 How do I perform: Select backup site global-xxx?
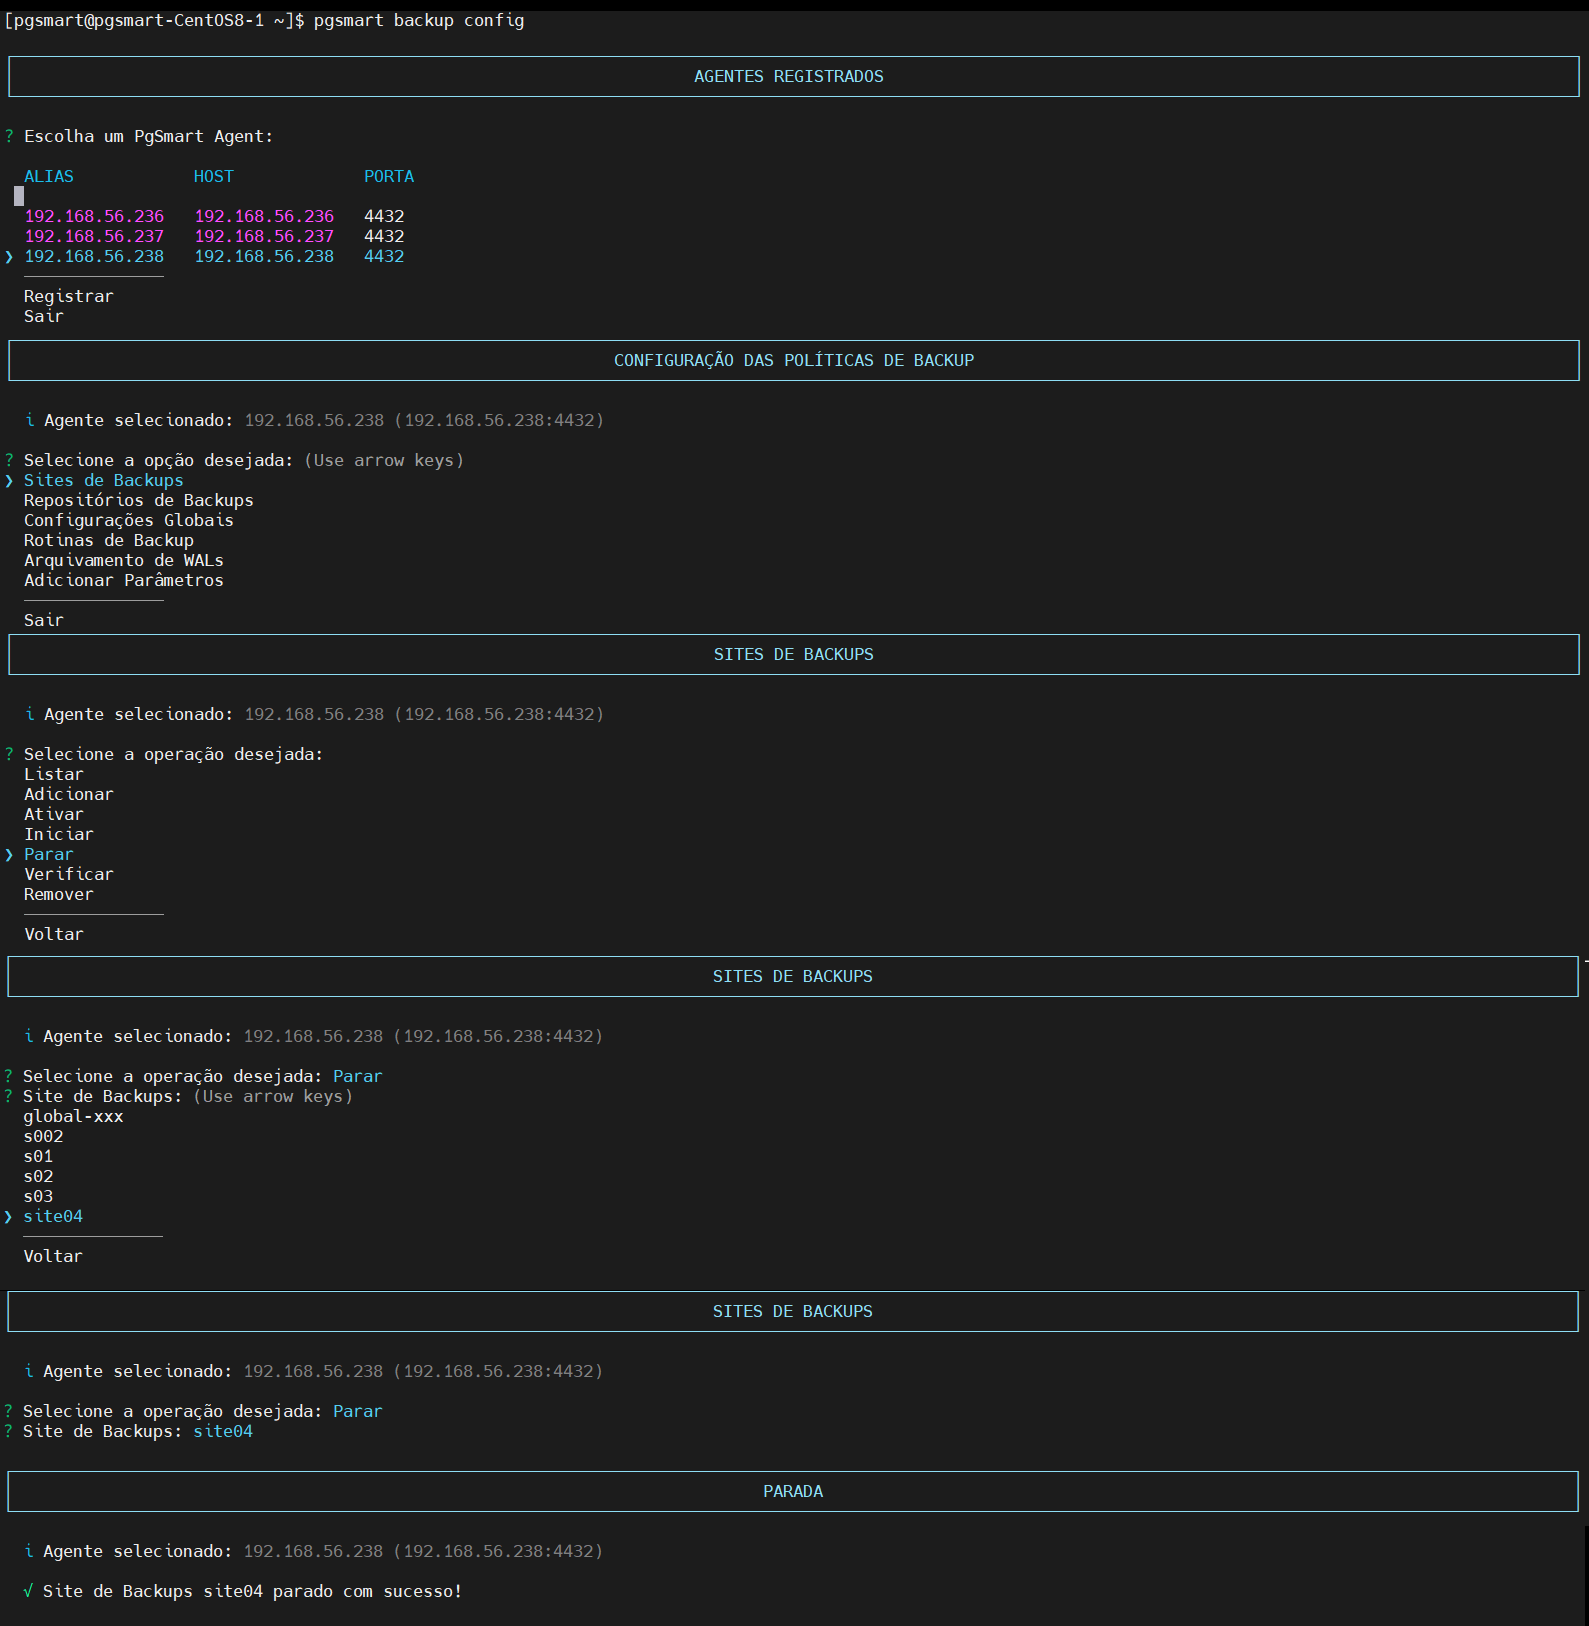coord(73,1116)
